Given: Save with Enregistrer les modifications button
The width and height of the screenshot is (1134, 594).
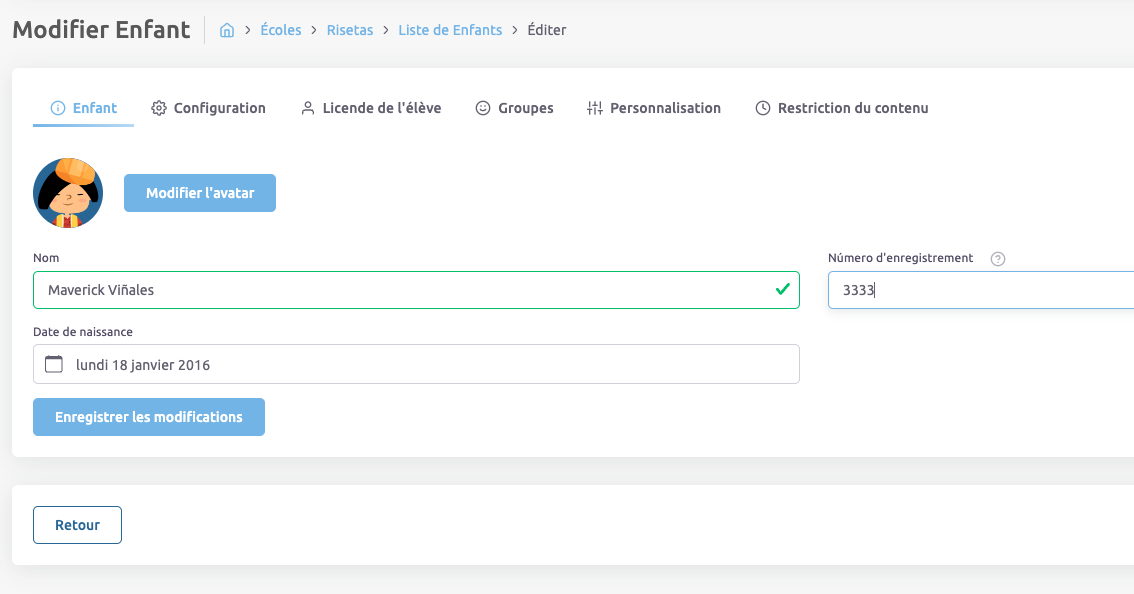Looking at the screenshot, I should click(149, 417).
